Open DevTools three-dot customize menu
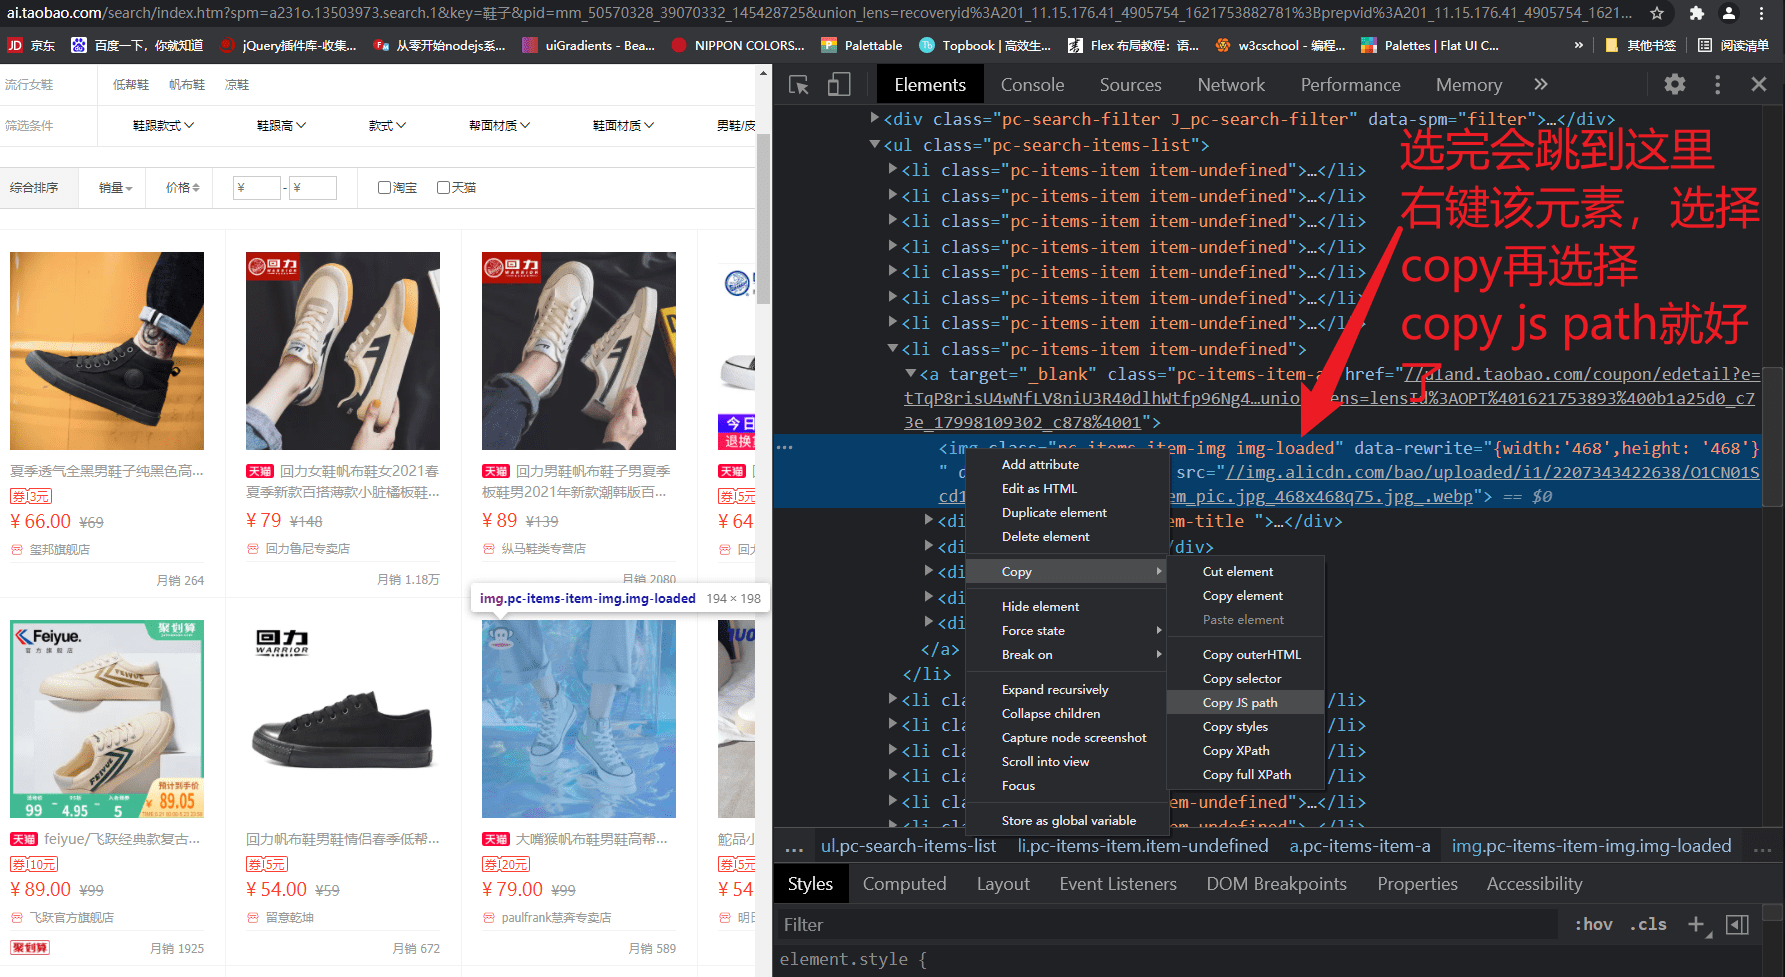1785x977 pixels. click(x=1718, y=85)
